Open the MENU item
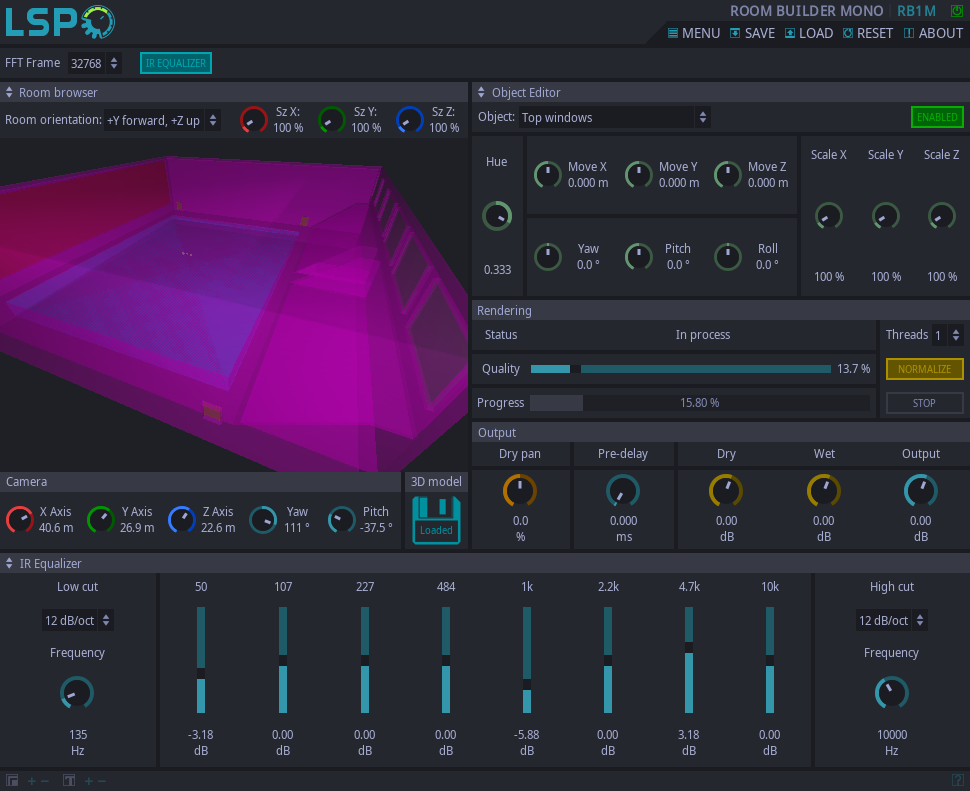Image resolution: width=970 pixels, height=791 pixels. (x=693, y=33)
